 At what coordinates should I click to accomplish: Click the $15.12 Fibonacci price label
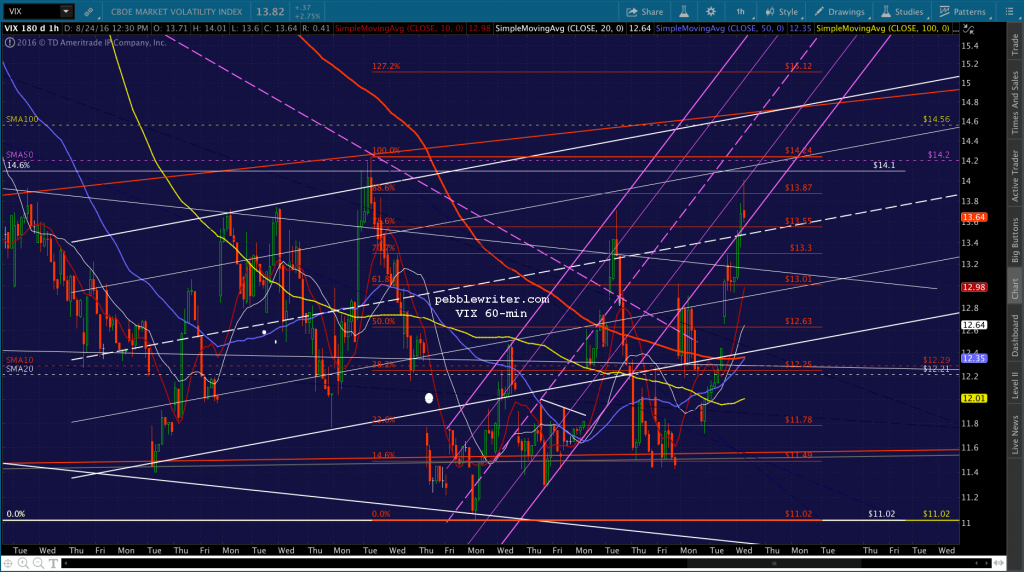(799, 67)
